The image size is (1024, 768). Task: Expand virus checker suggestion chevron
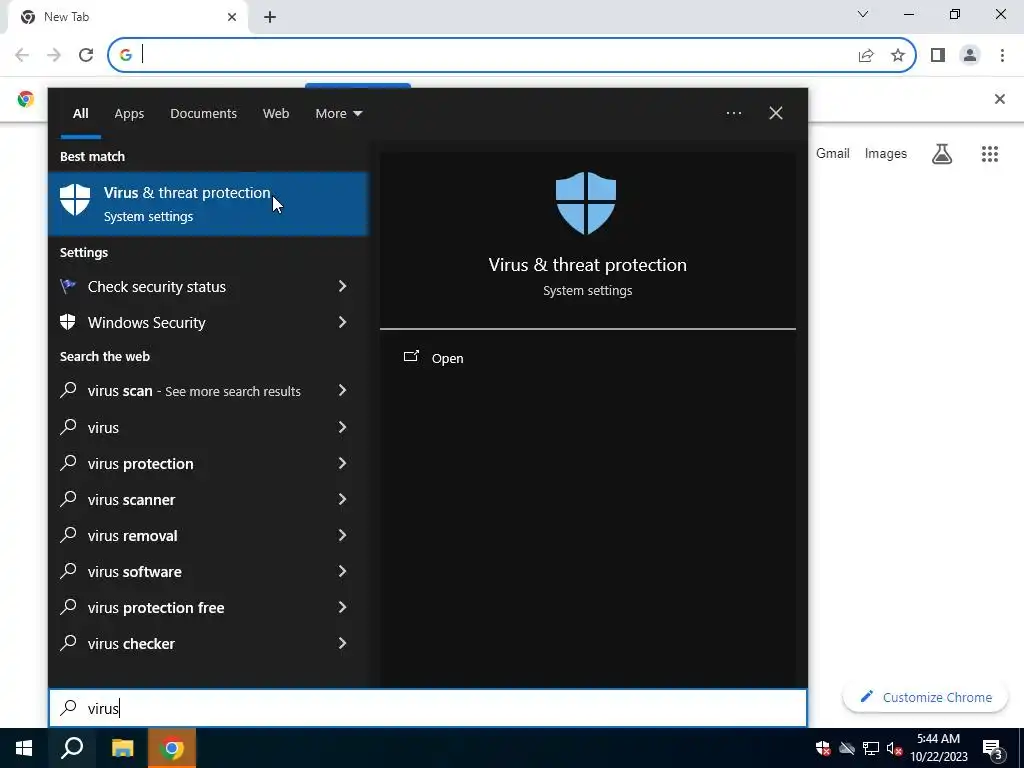tap(342, 643)
